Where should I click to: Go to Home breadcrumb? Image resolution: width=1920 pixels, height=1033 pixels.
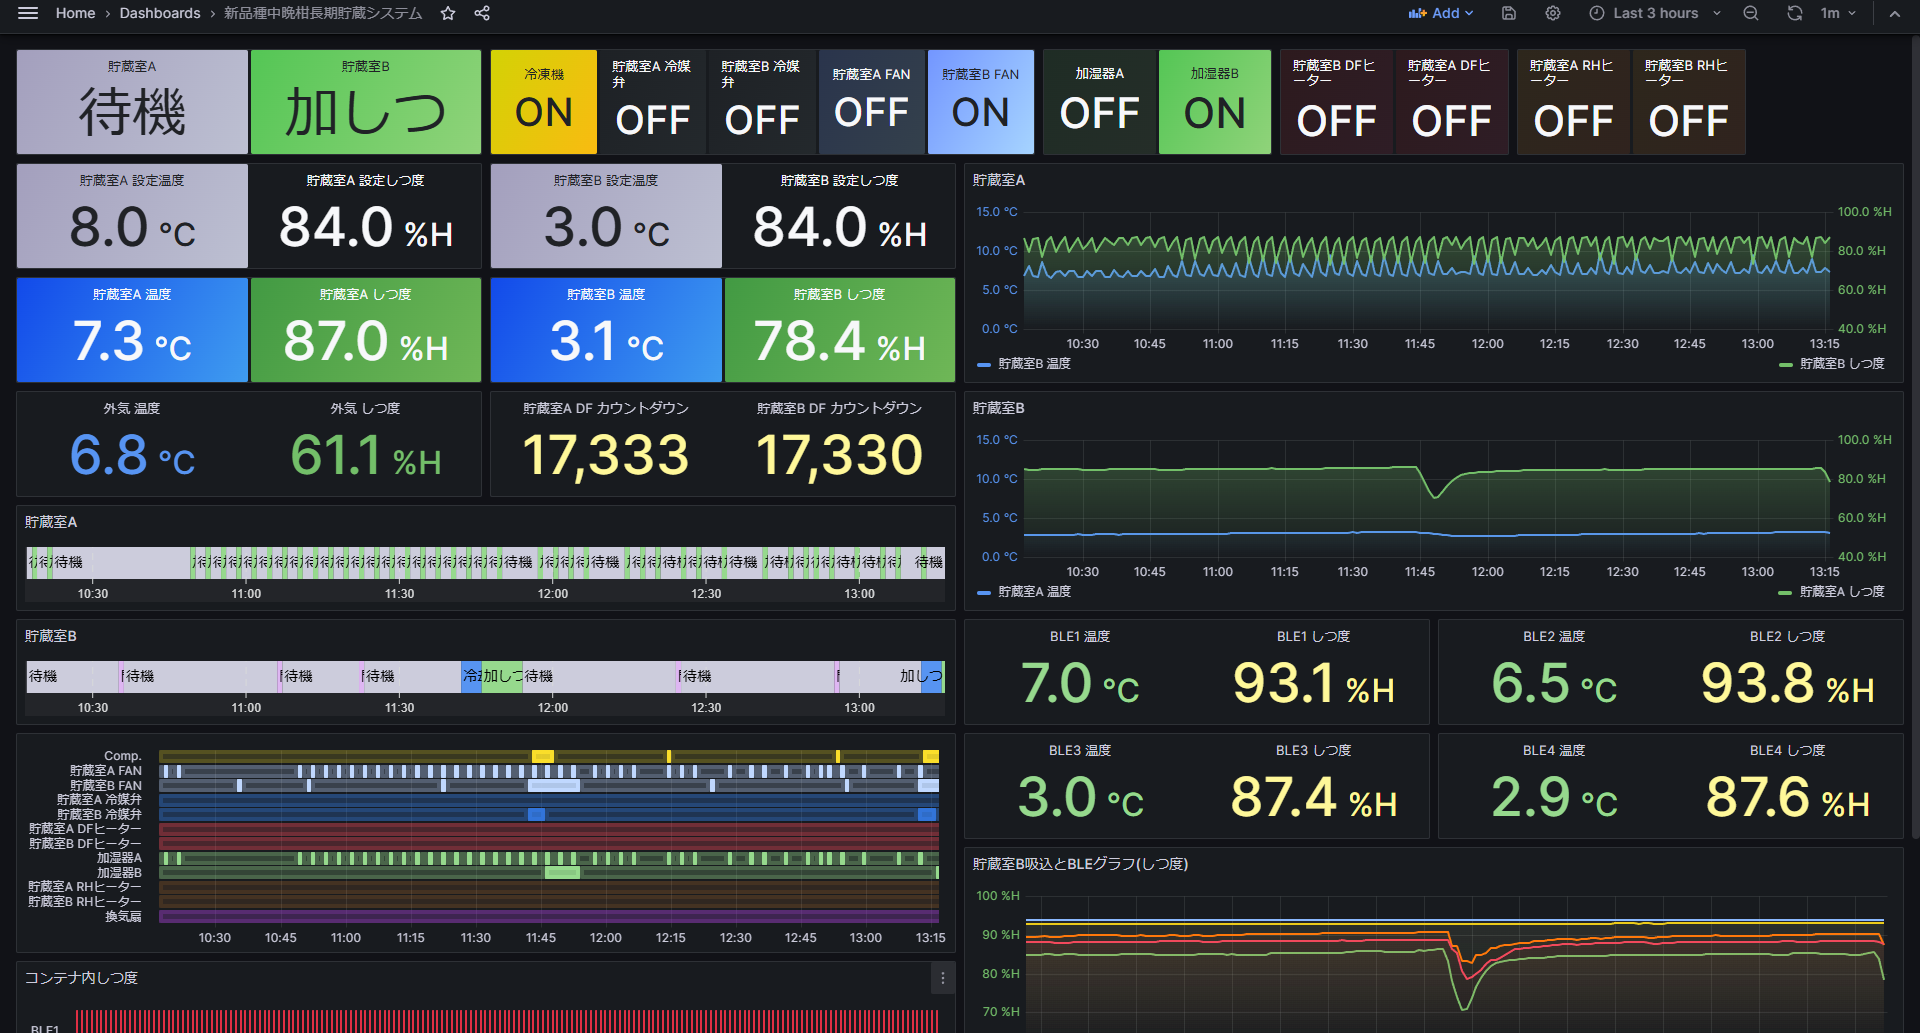pos(75,13)
